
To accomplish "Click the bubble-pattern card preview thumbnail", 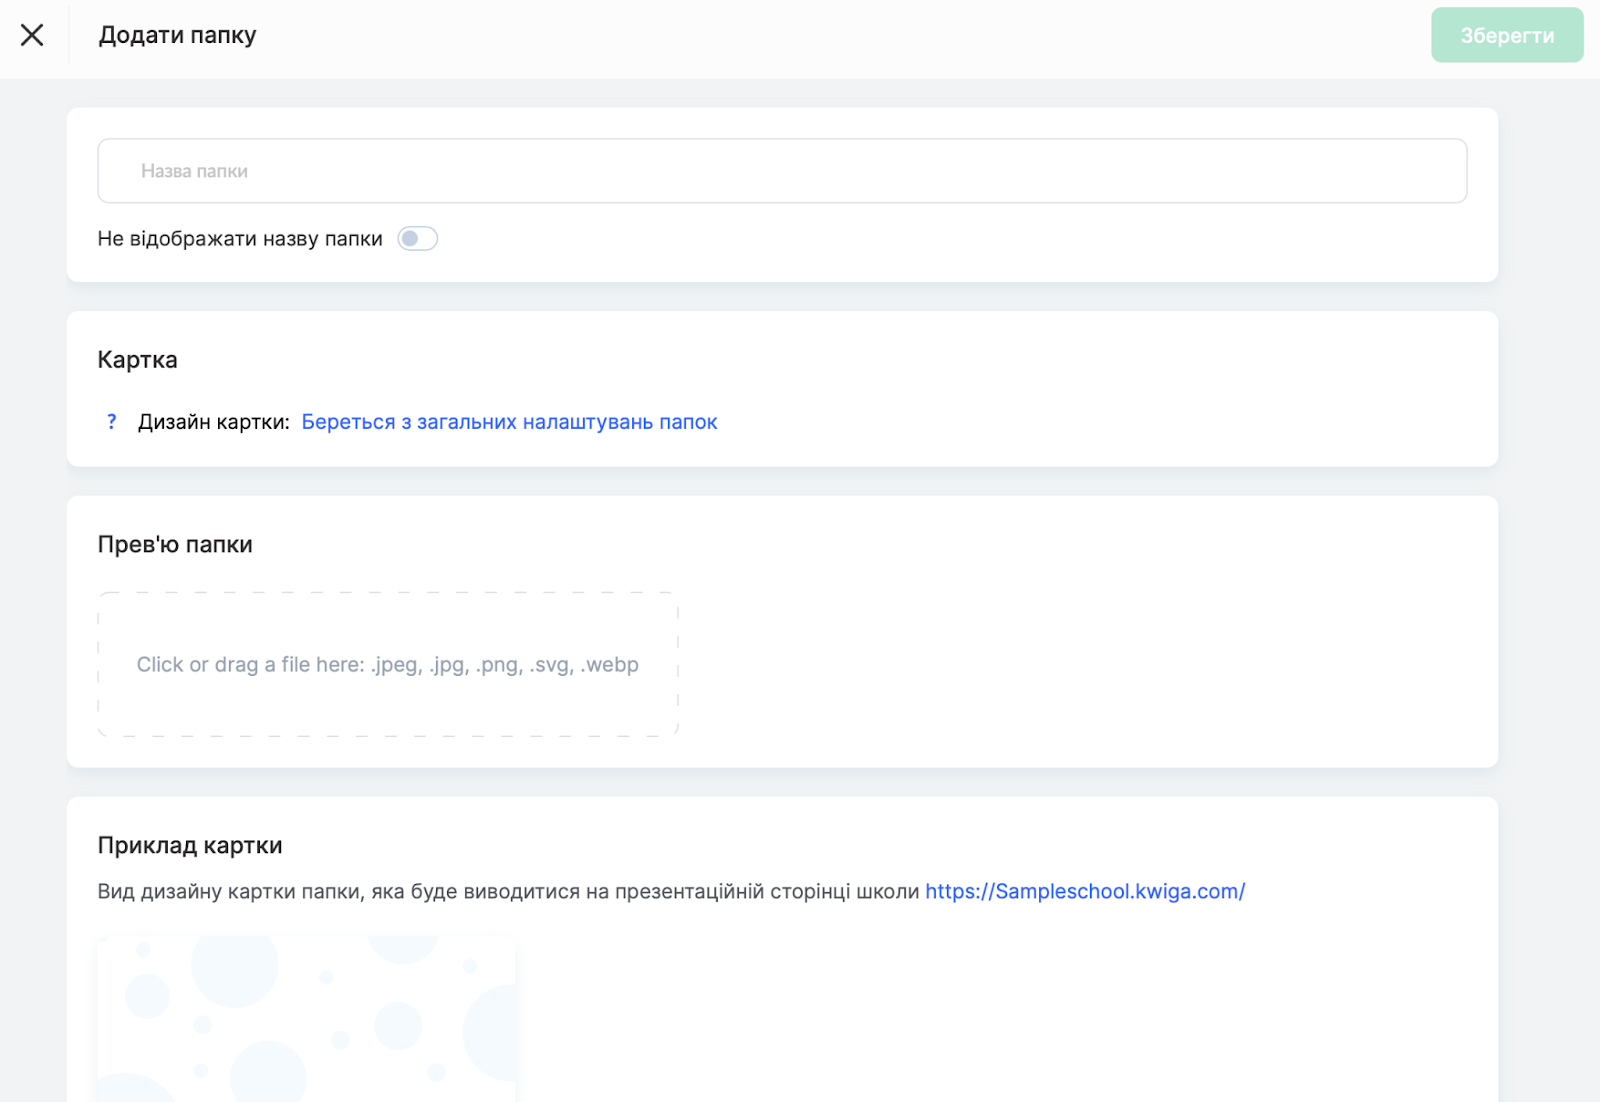I will (x=306, y=1018).
